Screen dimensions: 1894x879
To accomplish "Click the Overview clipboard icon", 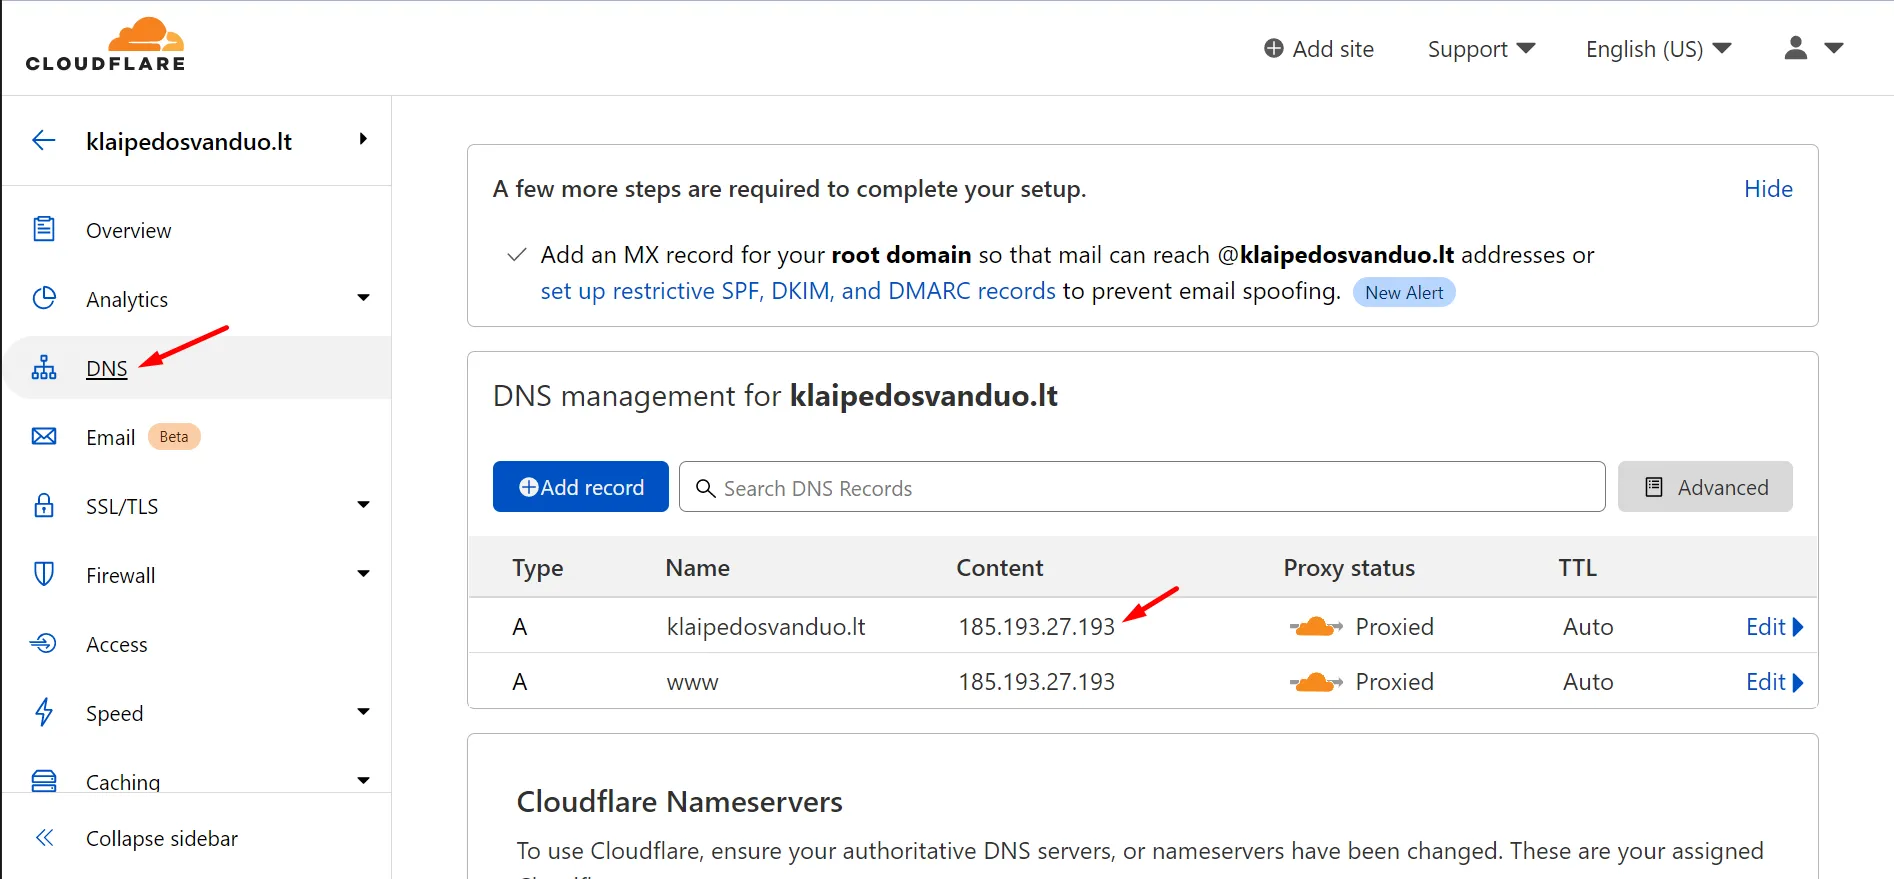I will point(44,229).
